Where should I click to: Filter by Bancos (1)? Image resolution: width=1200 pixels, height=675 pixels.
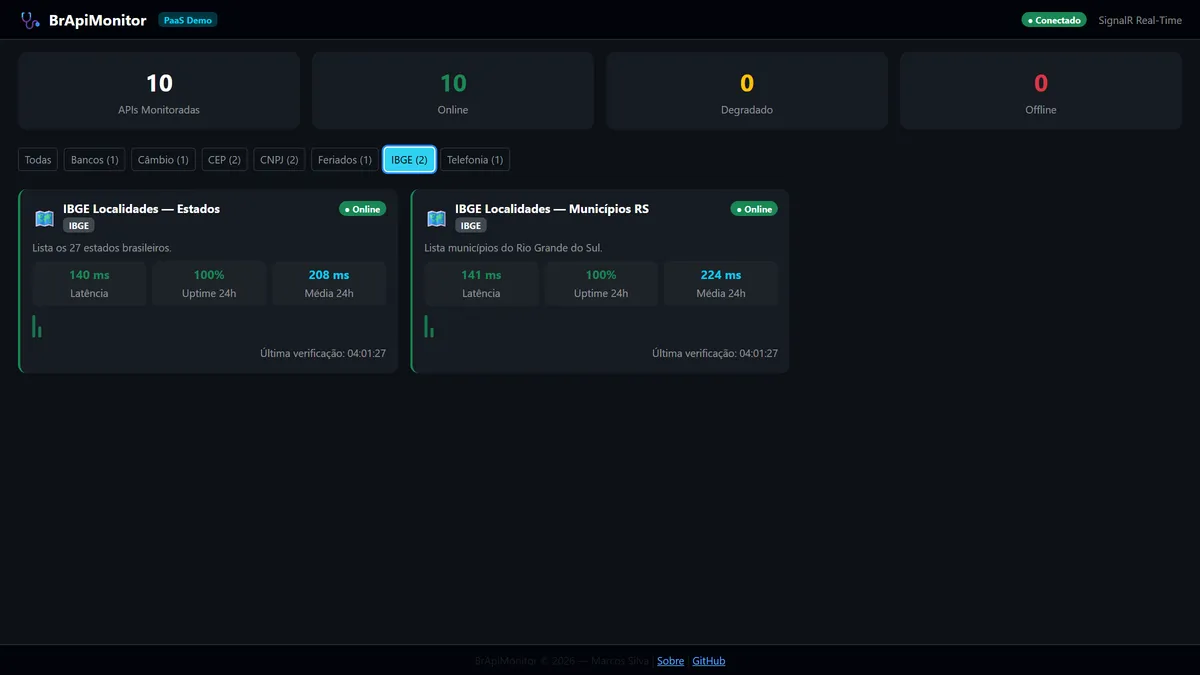click(x=95, y=160)
